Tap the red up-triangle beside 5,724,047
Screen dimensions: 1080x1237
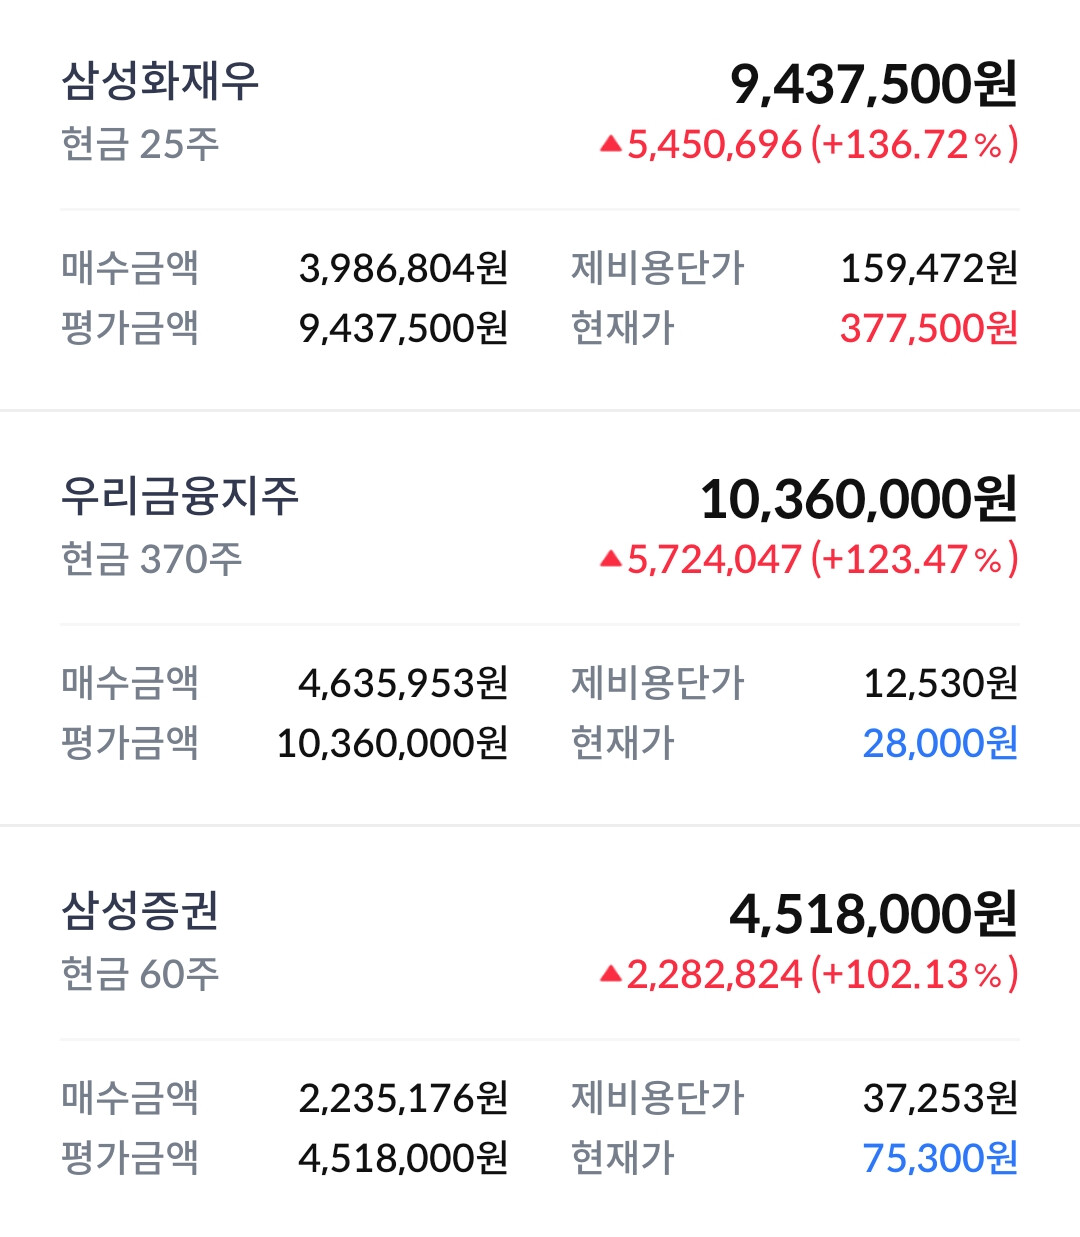point(610,560)
